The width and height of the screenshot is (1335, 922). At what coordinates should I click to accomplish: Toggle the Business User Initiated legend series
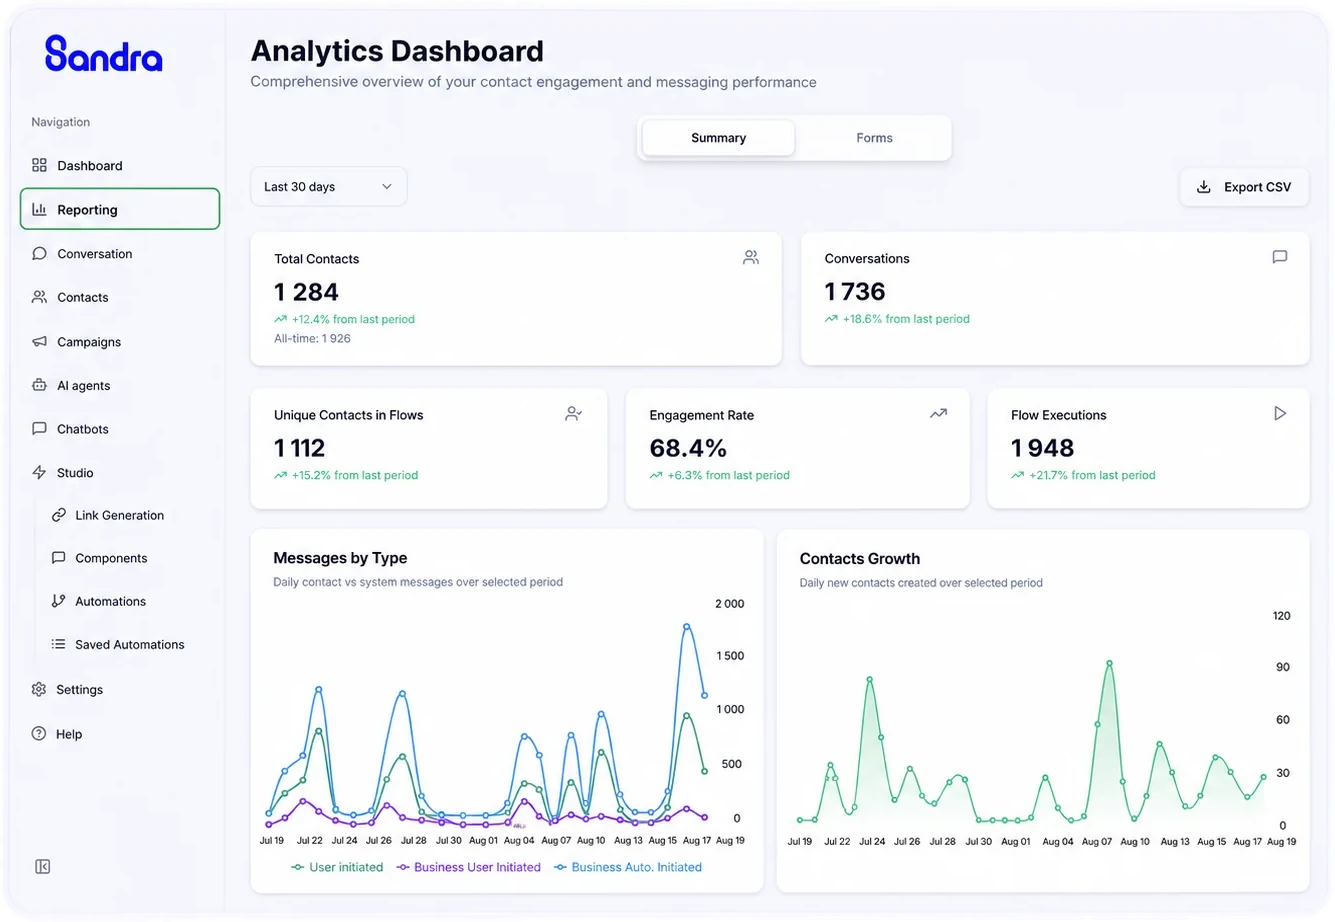coord(468,867)
